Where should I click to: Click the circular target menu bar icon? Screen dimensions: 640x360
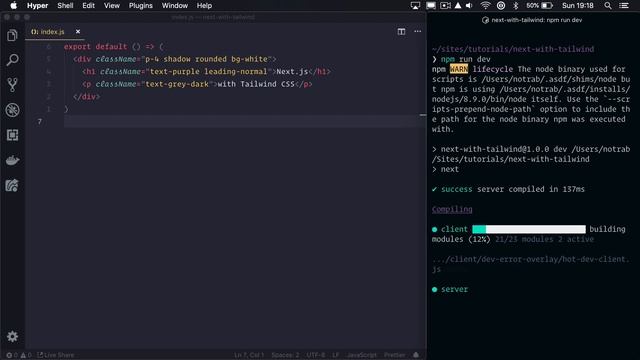[x=501, y=6]
